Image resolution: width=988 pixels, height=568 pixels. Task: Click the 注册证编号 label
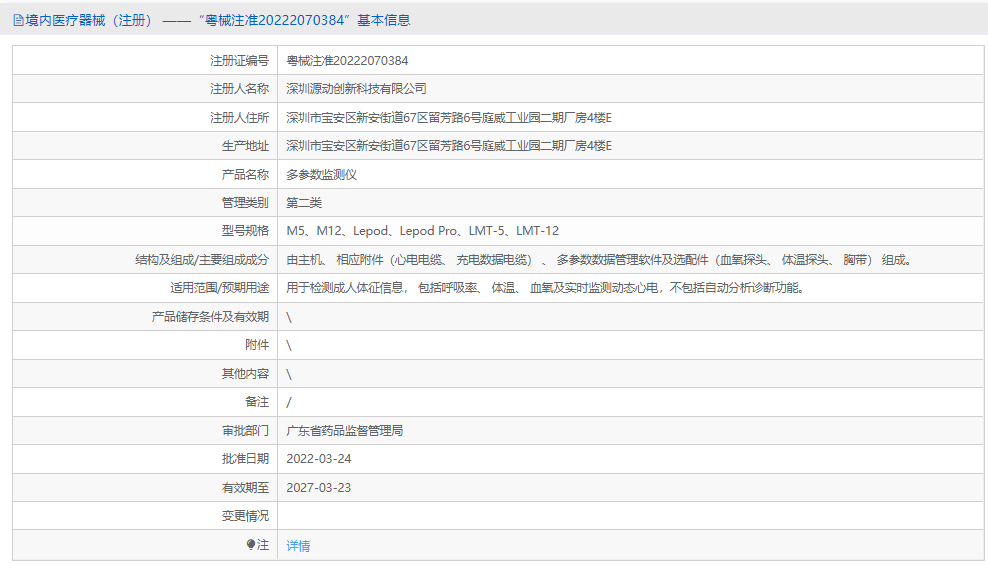click(239, 61)
